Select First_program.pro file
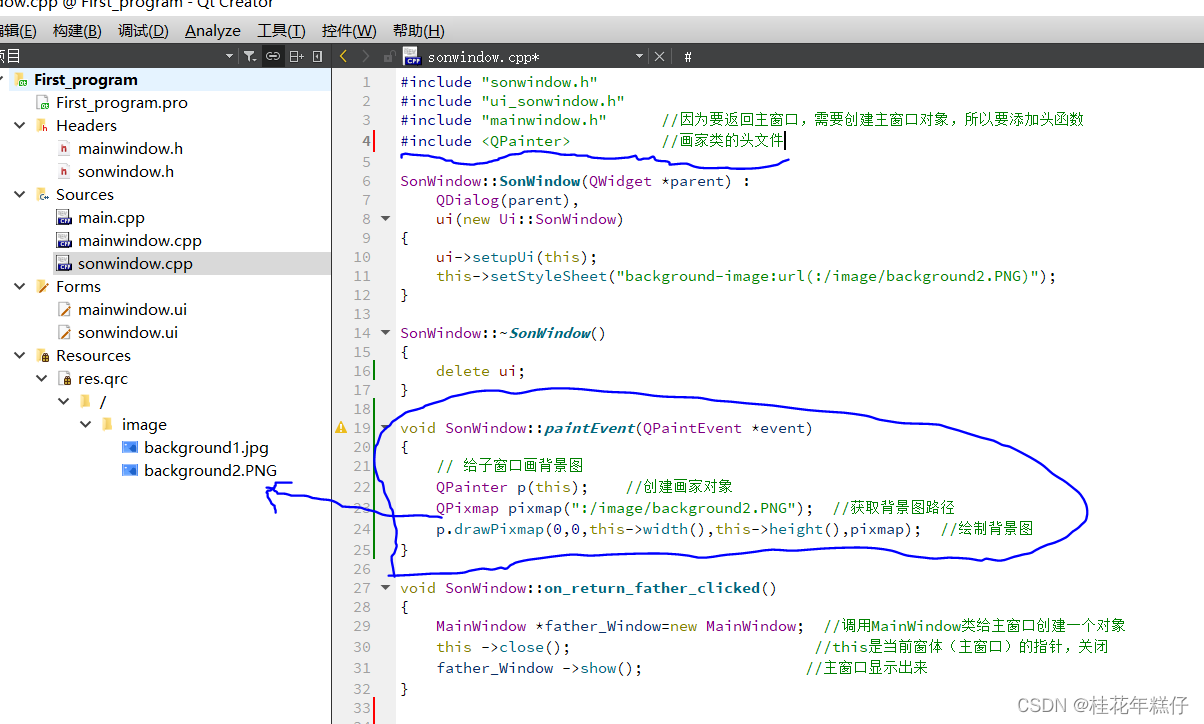Image resolution: width=1204 pixels, height=724 pixels. pyautogui.click(x=121, y=103)
